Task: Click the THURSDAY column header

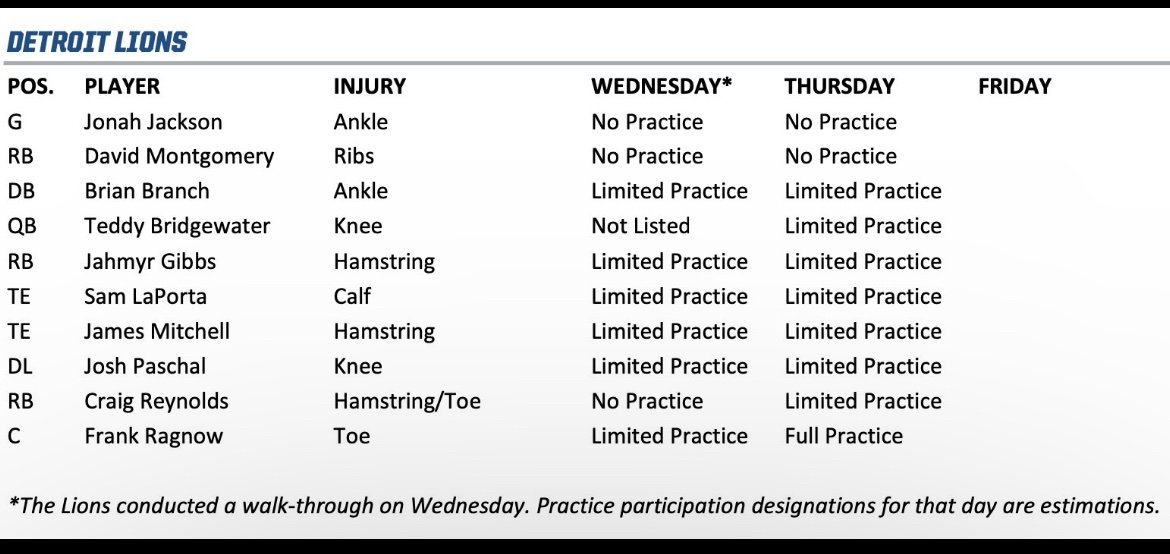Action: tap(839, 87)
